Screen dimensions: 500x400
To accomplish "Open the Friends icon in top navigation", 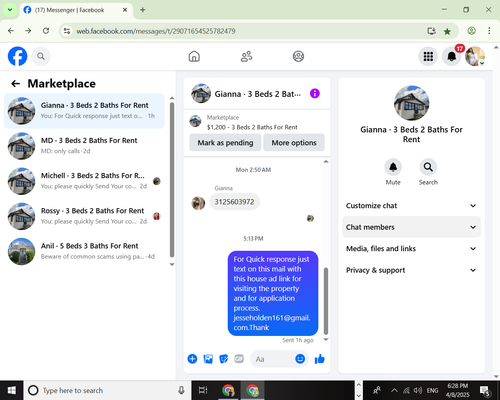I will (246, 56).
